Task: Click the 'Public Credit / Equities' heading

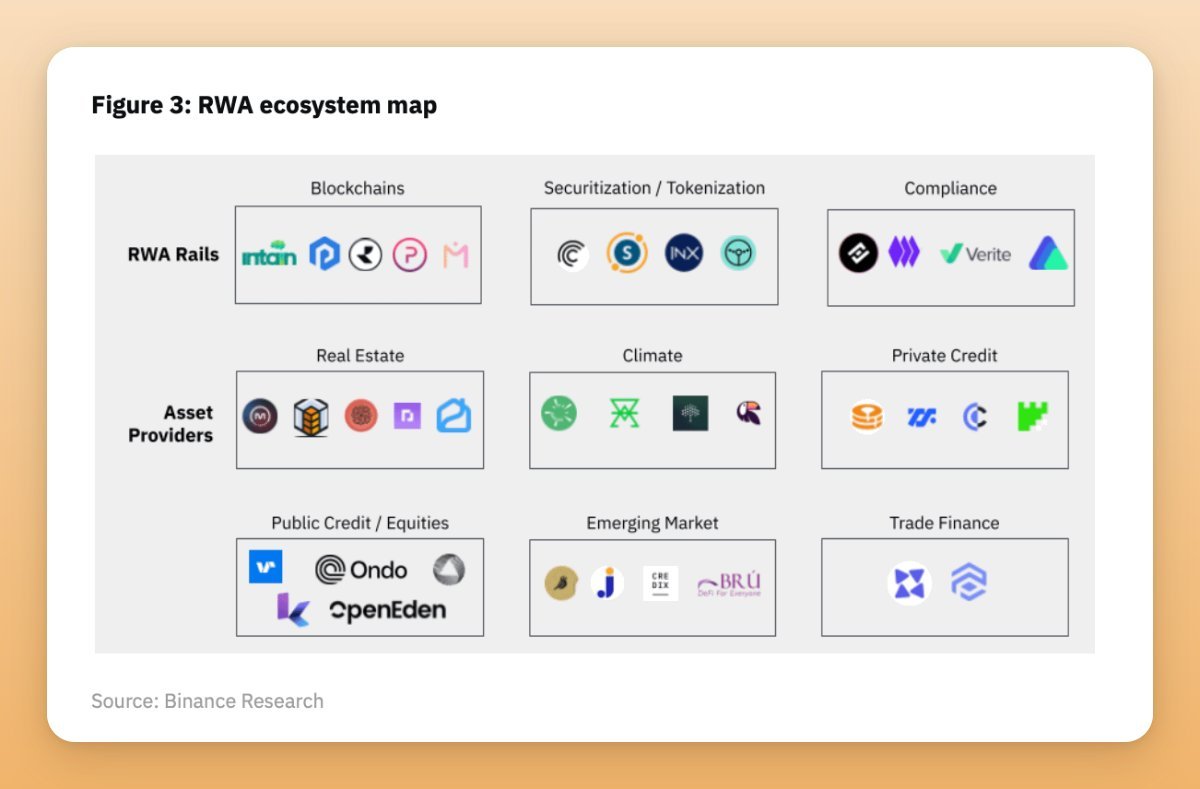Action: point(360,523)
